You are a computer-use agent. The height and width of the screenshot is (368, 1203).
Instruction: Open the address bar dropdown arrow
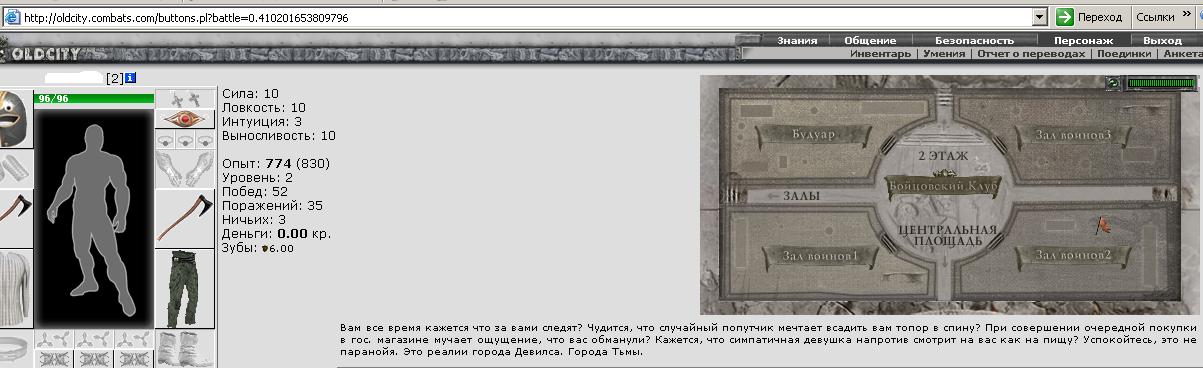pyautogui.click(x=1040, y=17)
